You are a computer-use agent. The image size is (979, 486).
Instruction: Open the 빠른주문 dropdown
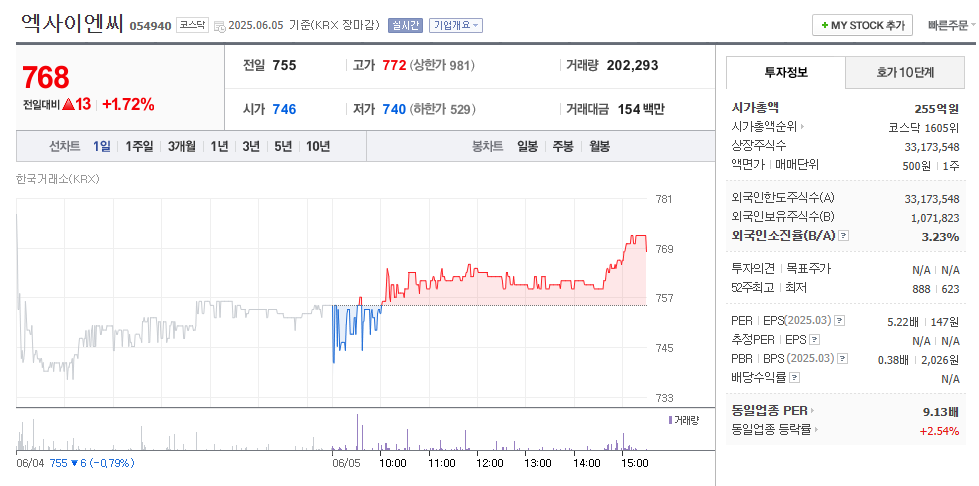952,26
